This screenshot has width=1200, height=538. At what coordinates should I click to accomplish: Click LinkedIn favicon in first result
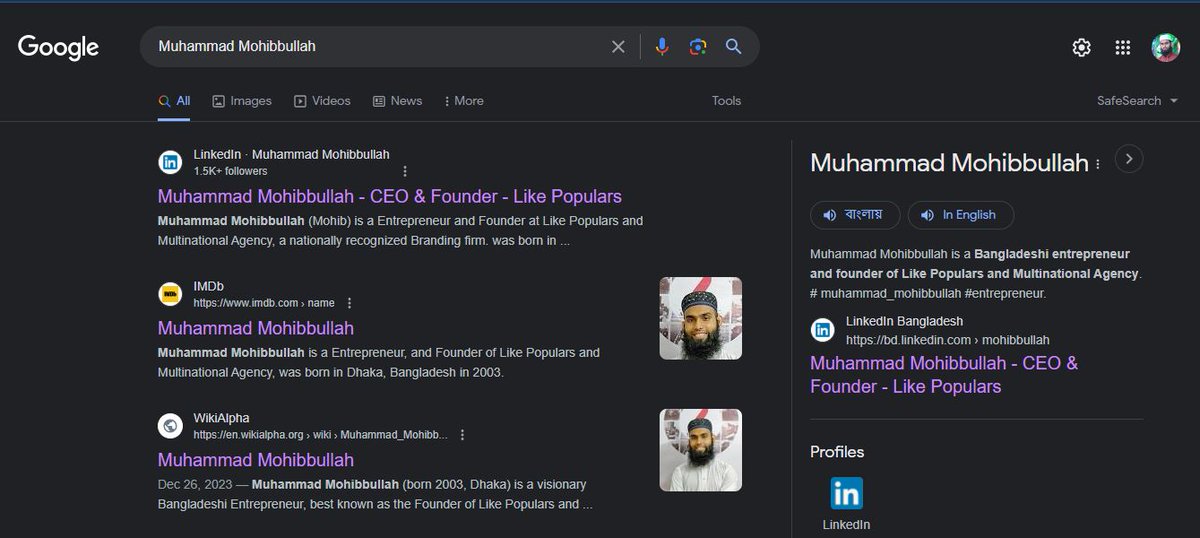(x=170, y=162)
